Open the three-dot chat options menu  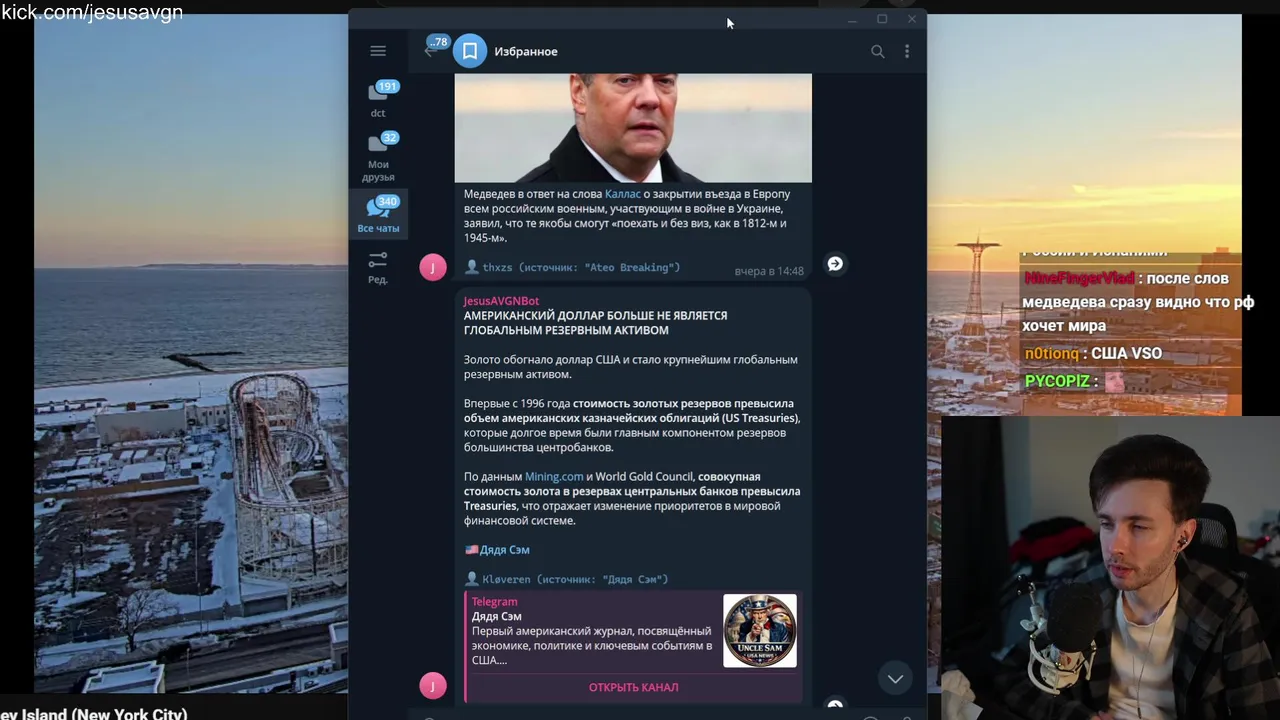(907, 51)
